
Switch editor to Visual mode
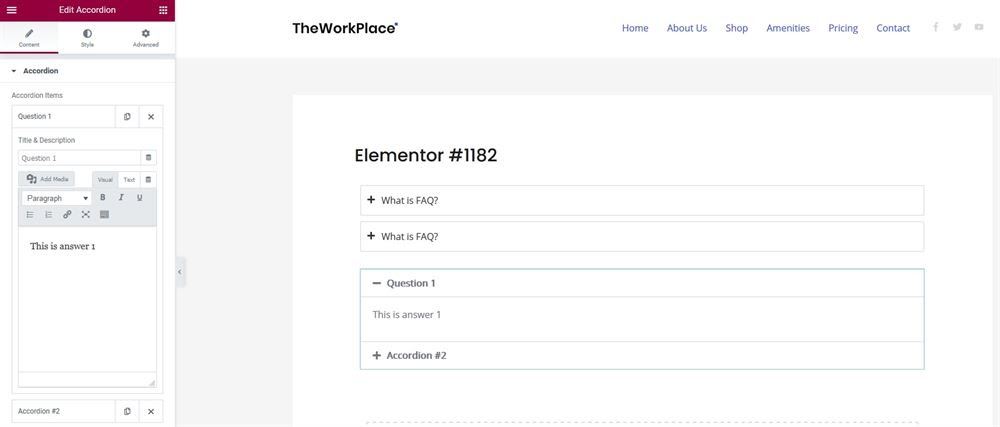[x=105, y=180]
